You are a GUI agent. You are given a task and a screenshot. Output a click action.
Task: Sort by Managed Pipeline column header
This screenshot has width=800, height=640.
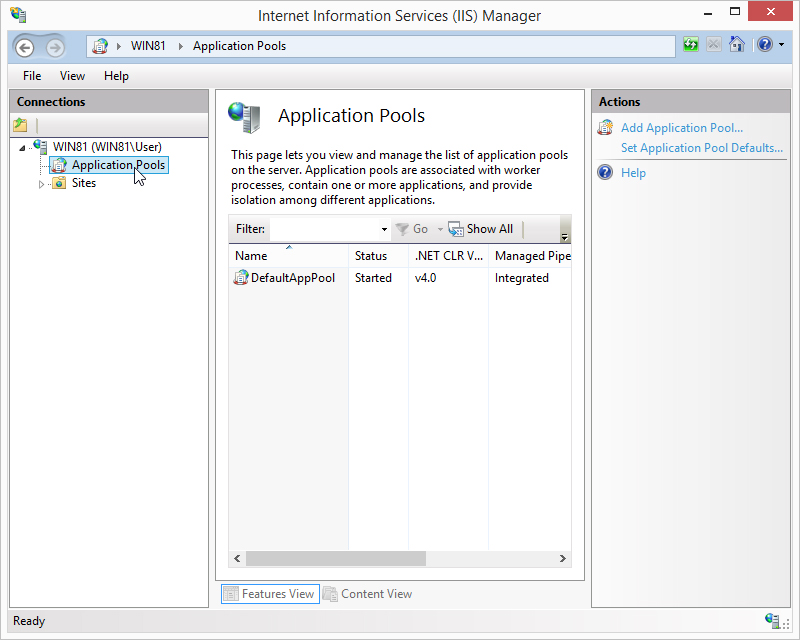click(x=530, y=256)
